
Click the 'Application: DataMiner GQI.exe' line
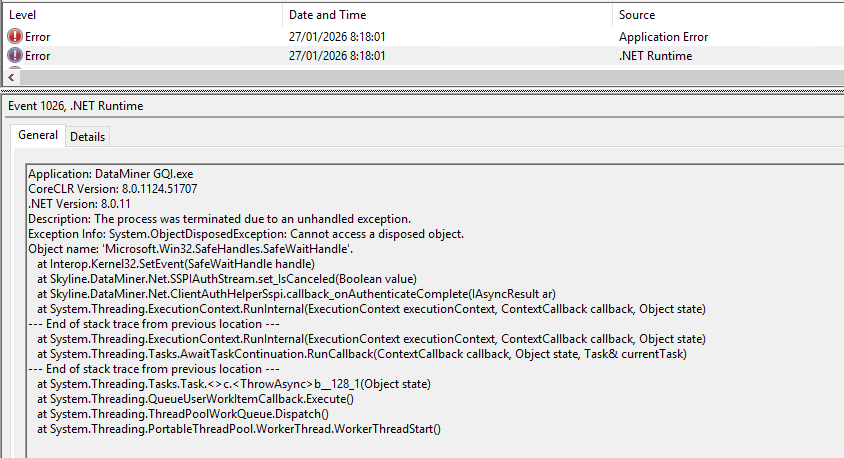pos(110,174)
